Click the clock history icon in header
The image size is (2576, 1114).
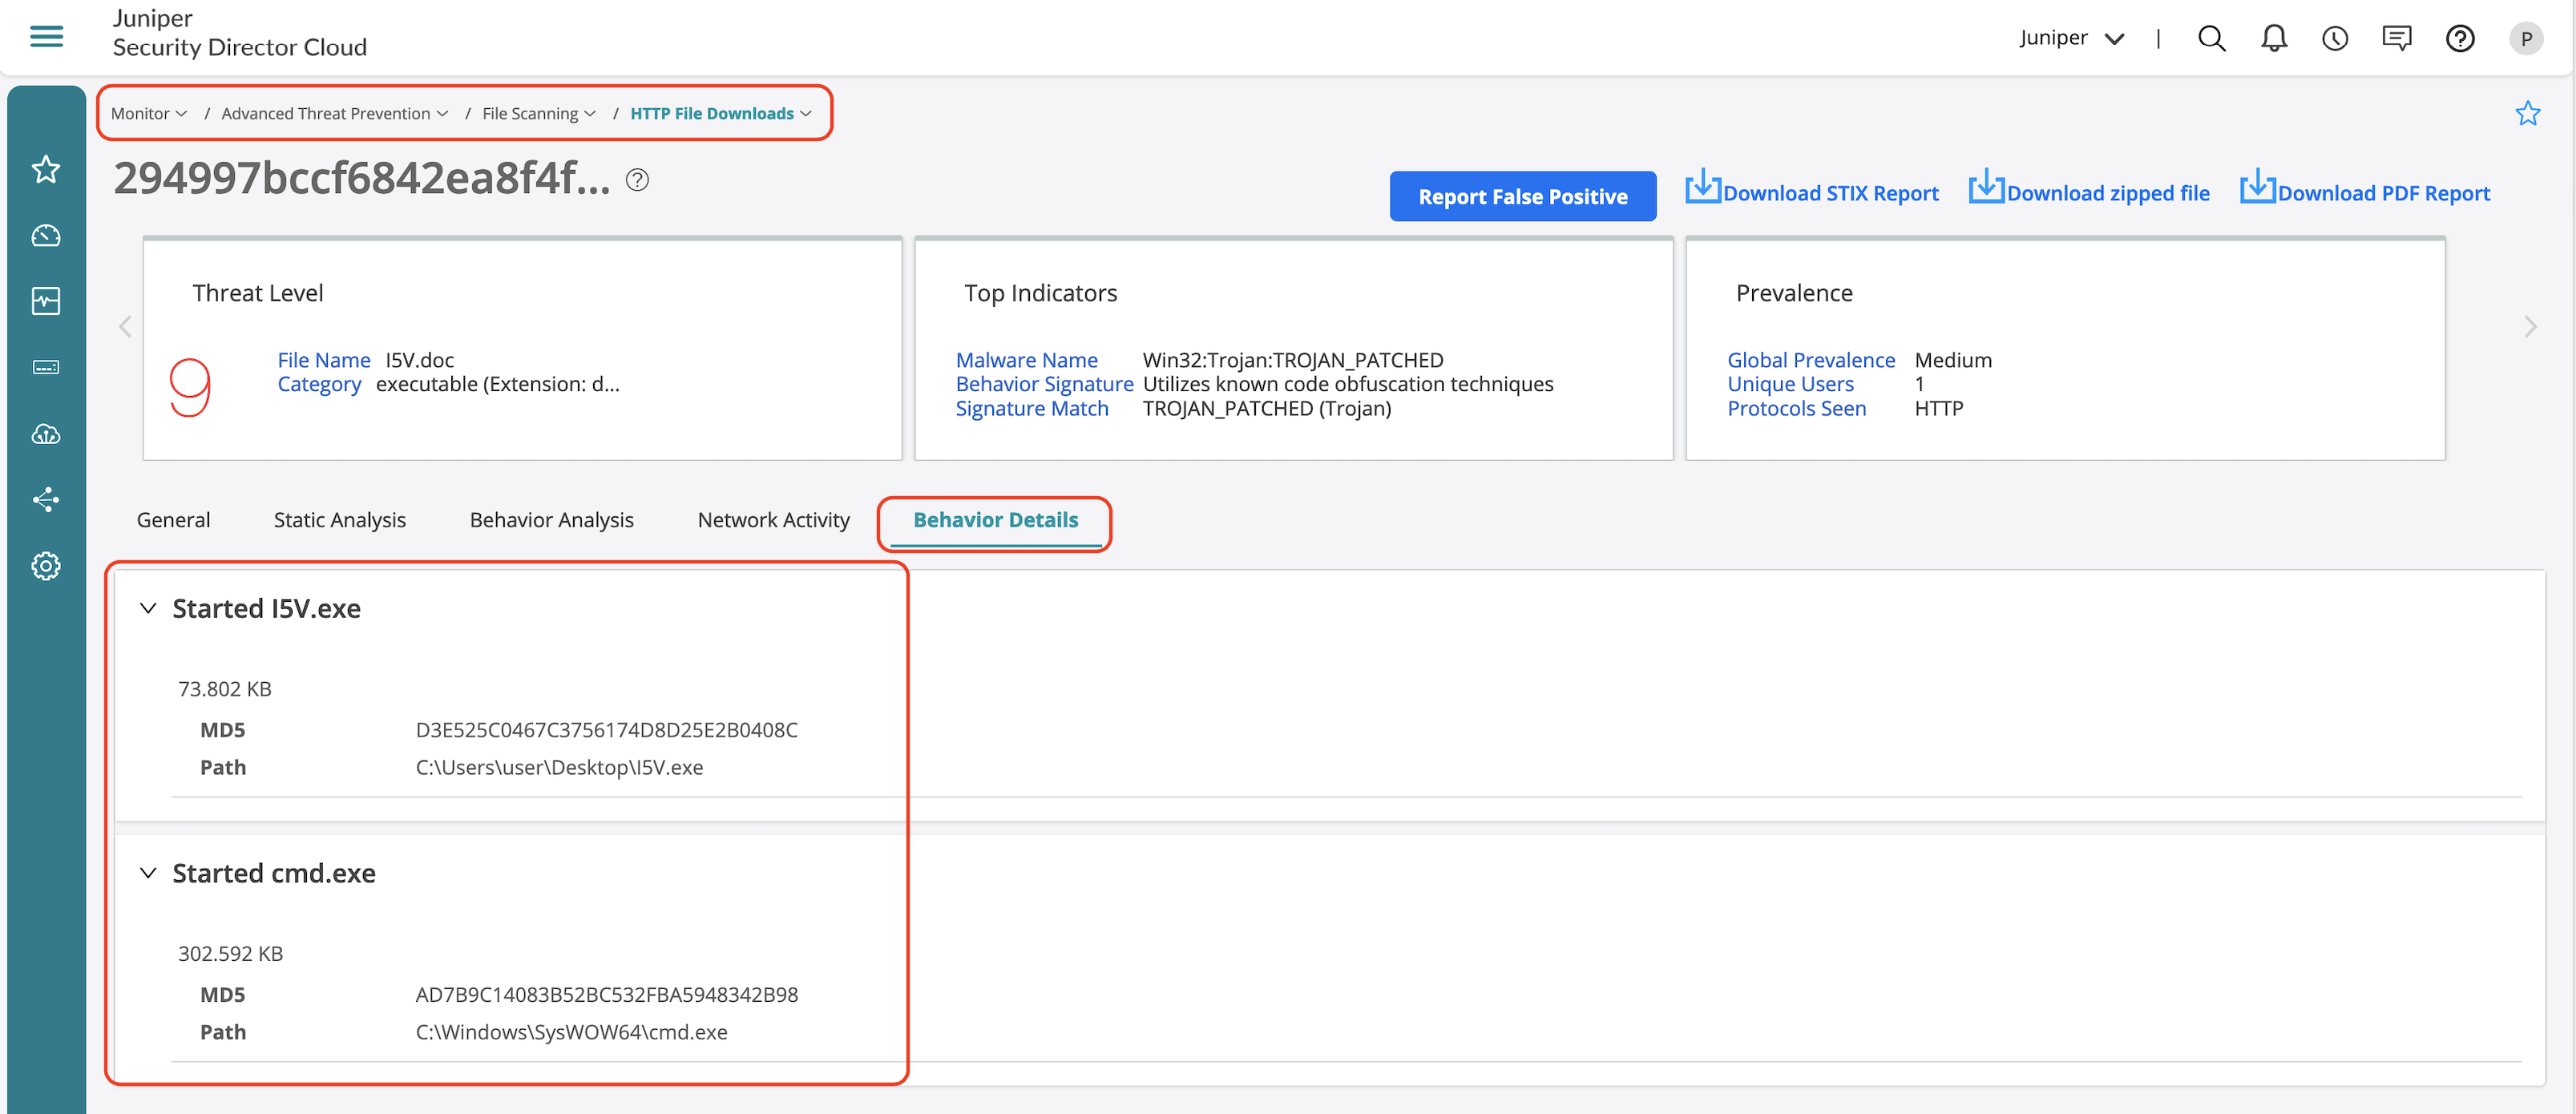pyautogui.click(x=2334, y=38)
